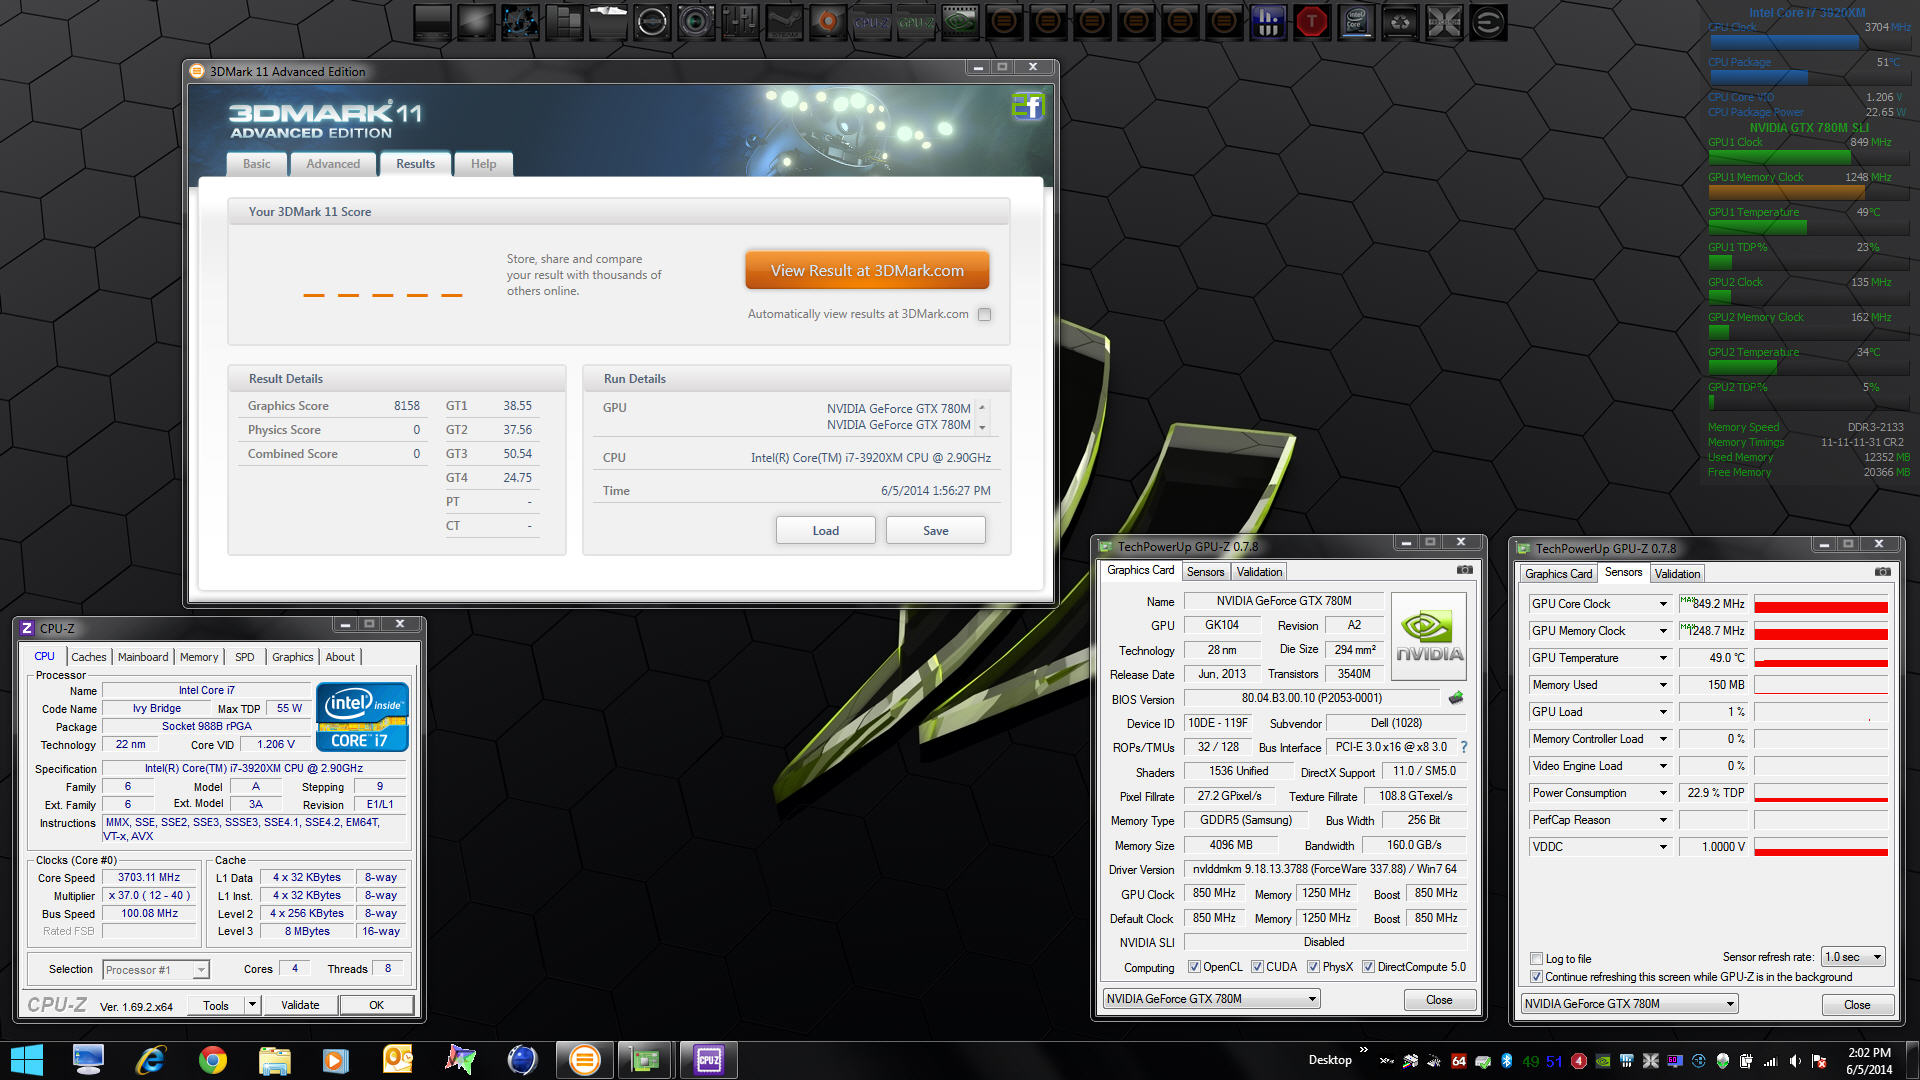The image size is (1920, 1080).
Task: Uncheck Continue refreshing while in background
Action: click(x=1536, y=977)
